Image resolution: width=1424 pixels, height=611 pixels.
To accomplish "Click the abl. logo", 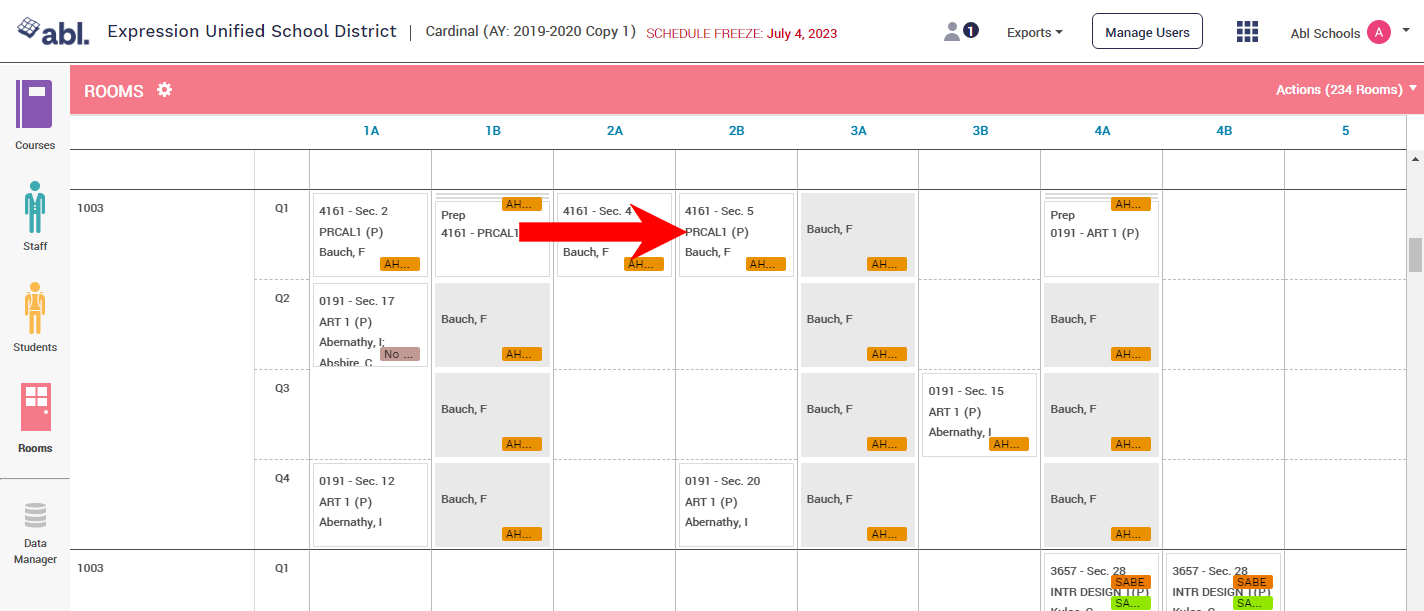I will [54, 31].
